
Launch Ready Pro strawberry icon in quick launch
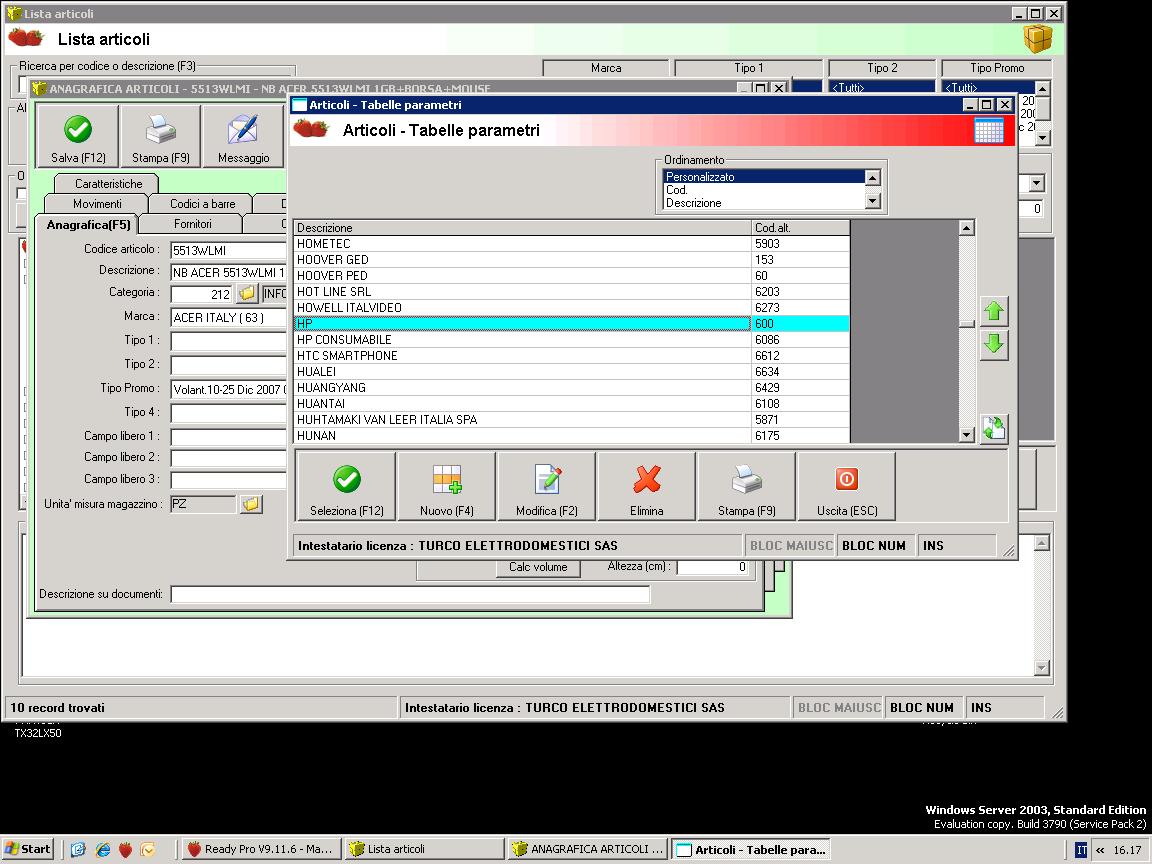pos(125,849)
